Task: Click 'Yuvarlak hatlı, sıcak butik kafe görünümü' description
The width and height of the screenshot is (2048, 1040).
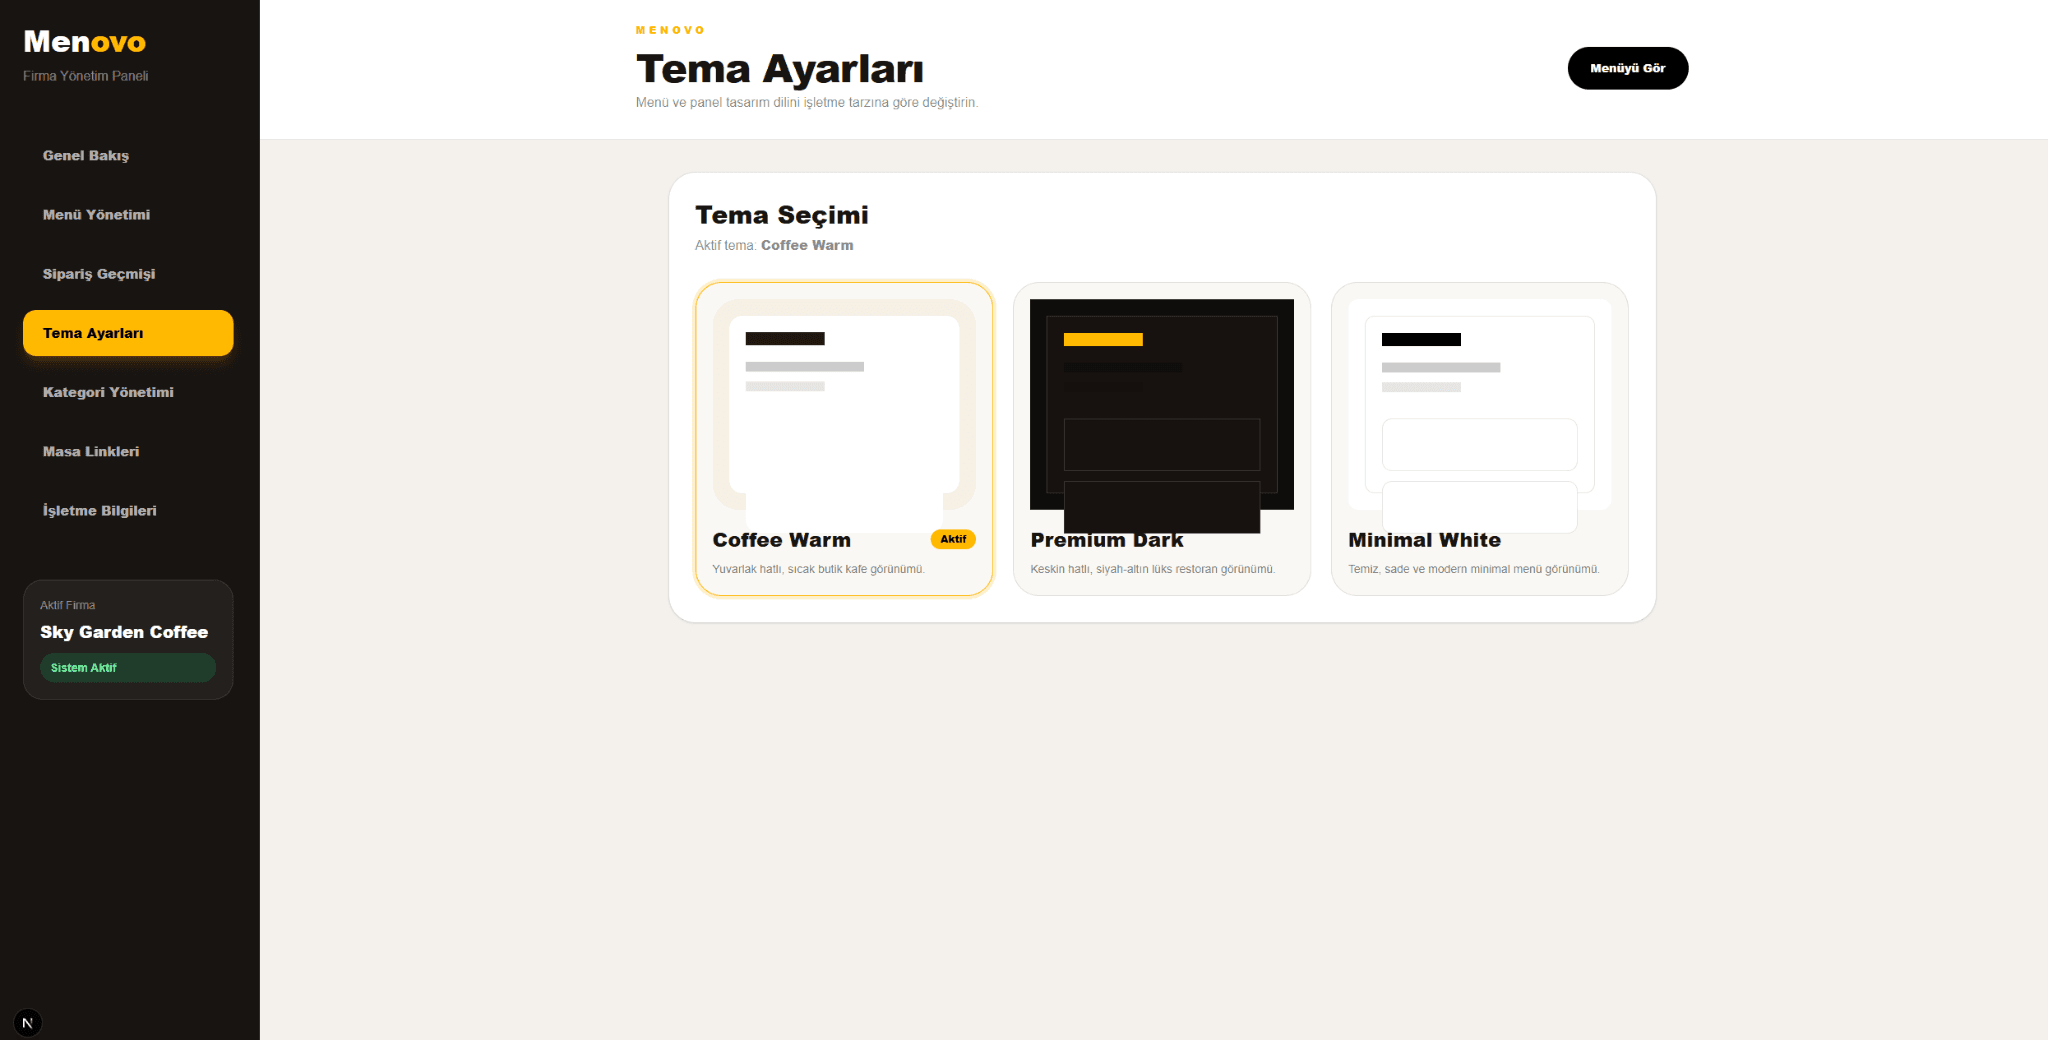Action: [818, 569]
